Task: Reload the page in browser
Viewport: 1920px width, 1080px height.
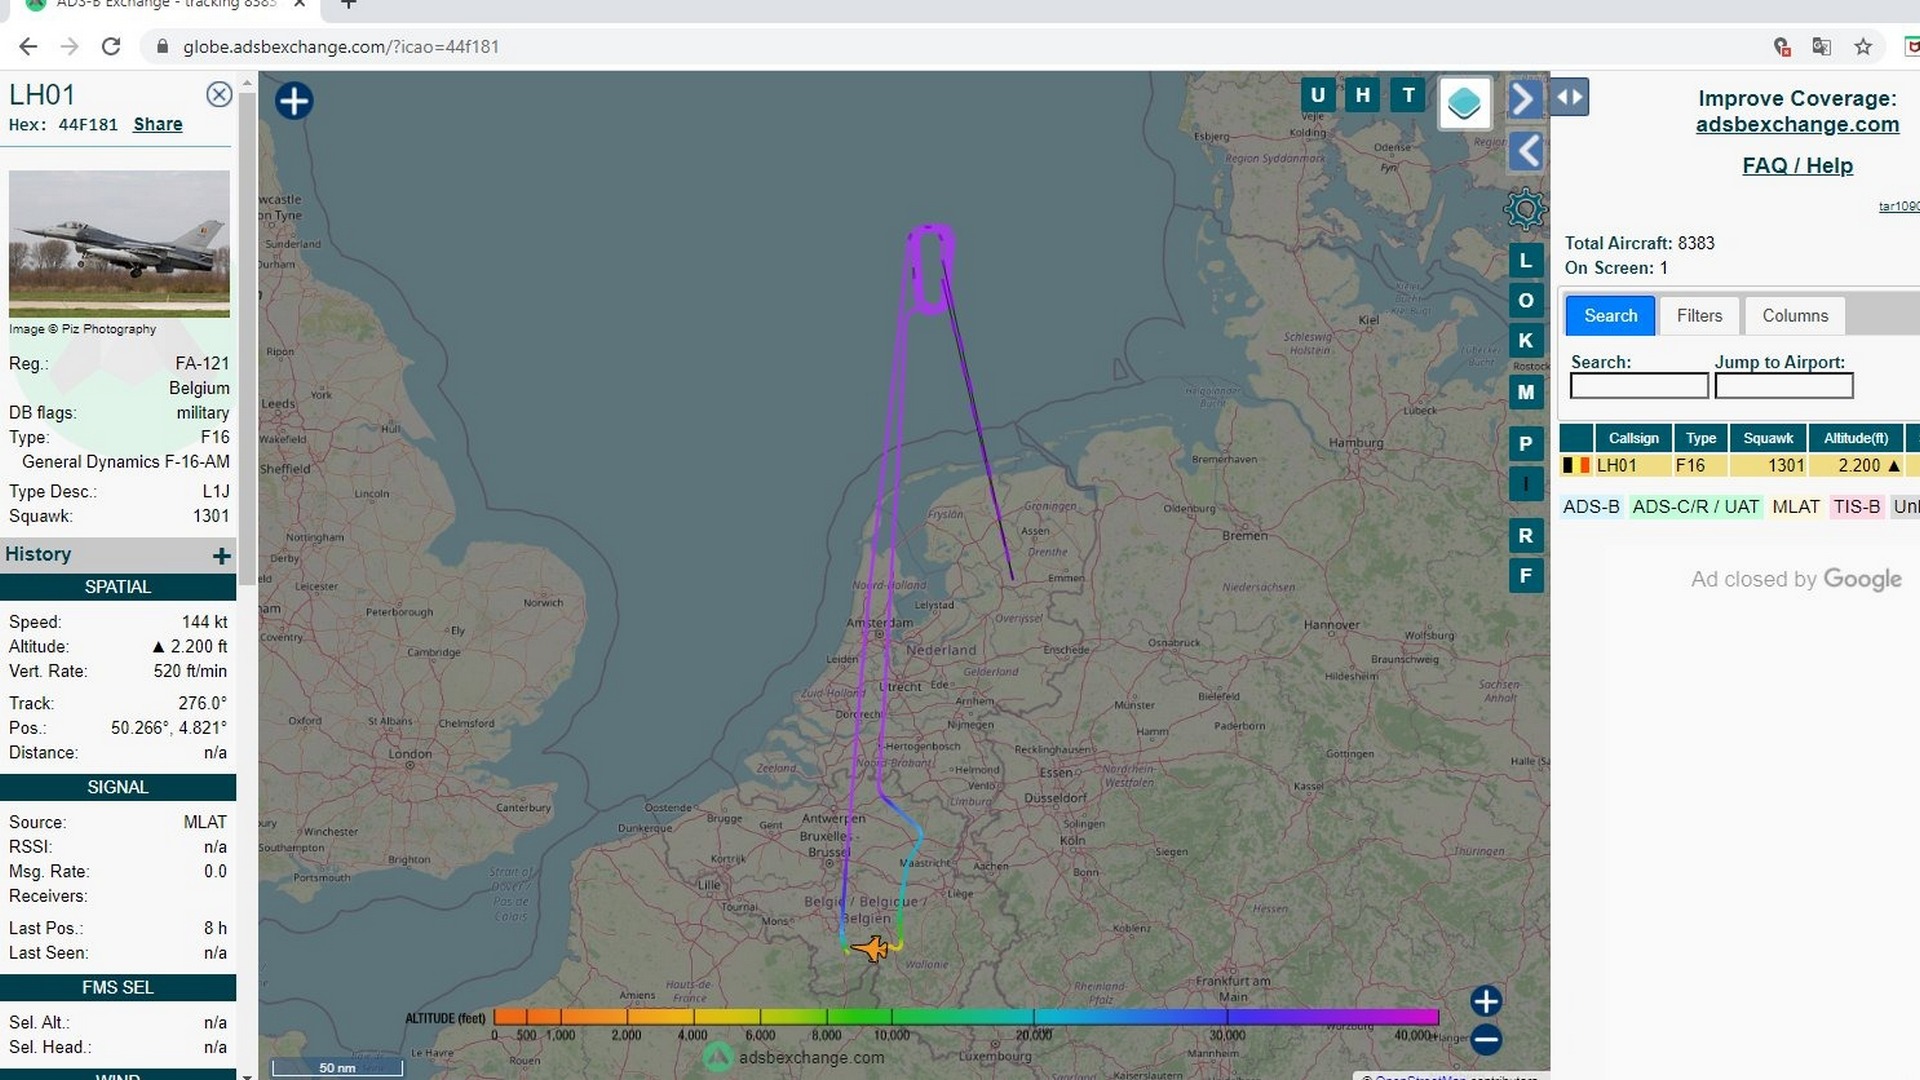Action: pyautogui.click(x=111, y=47)
